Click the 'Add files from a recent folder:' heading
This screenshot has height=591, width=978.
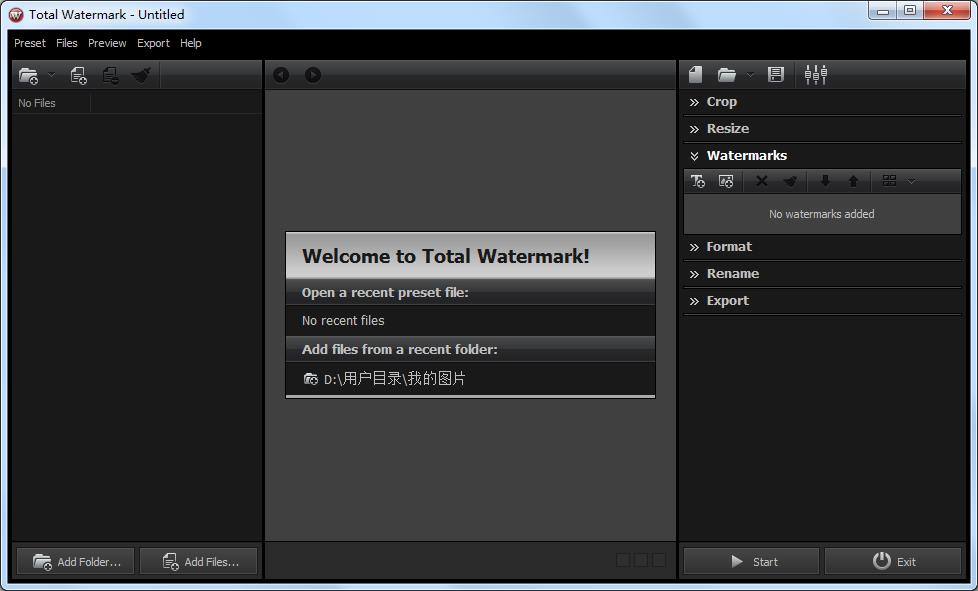[x=400, y=349]
